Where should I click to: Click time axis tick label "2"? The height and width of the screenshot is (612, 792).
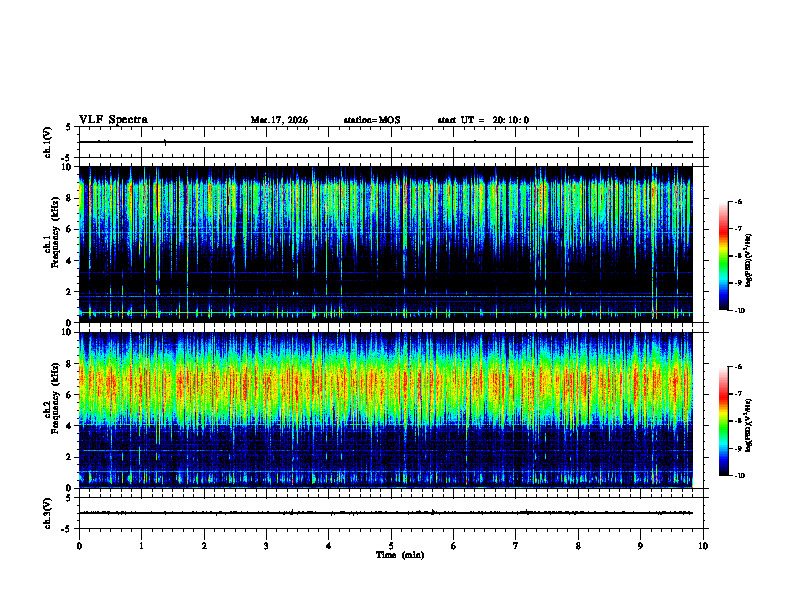tap(204, 546)
